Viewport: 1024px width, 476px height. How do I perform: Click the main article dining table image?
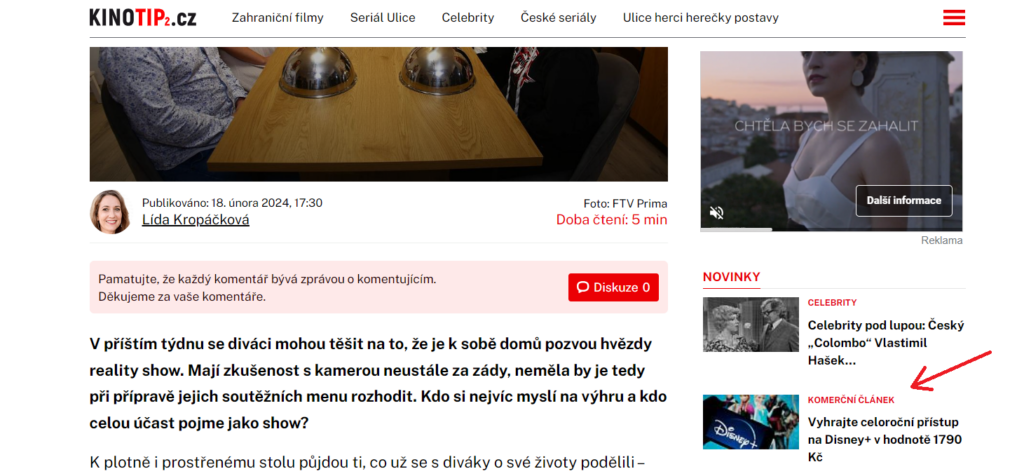pos(379,114)
